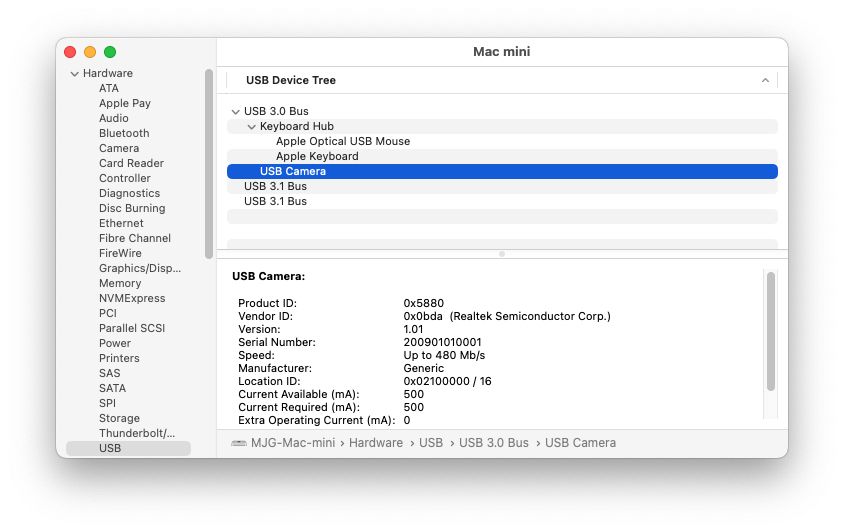Collapse the Hardware section chevron in sidebar
Viewport: 844px width, 532px height.
74,74
